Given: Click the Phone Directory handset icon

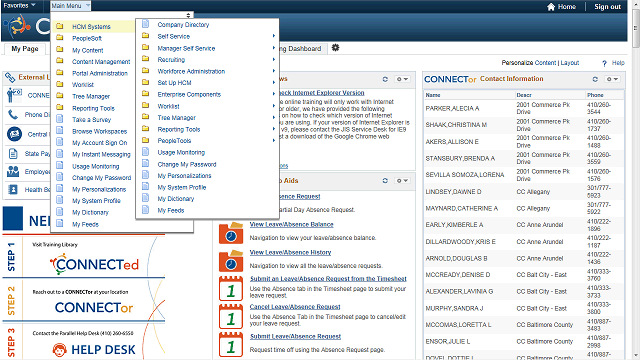Looking at the screenshot, I should pos(13,115).
